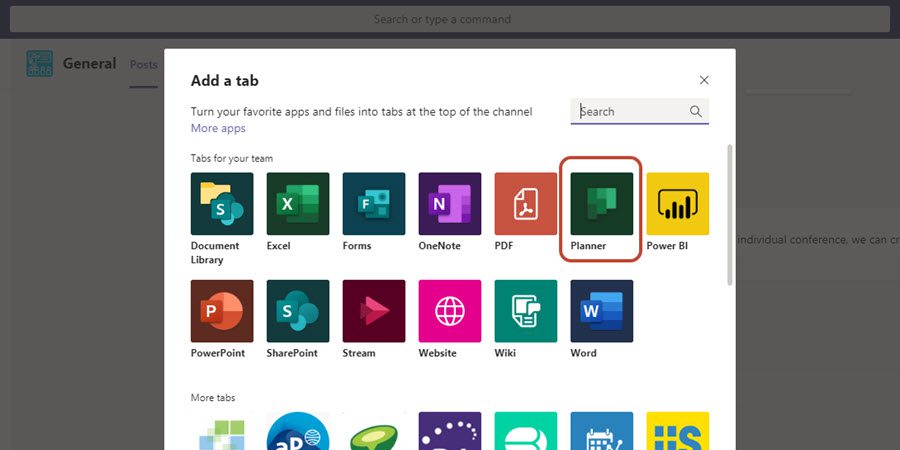Select the SharePoint app tile
The height and width of the screenshot is (450, 900).
pyautogui.click(x=298, y=311)
